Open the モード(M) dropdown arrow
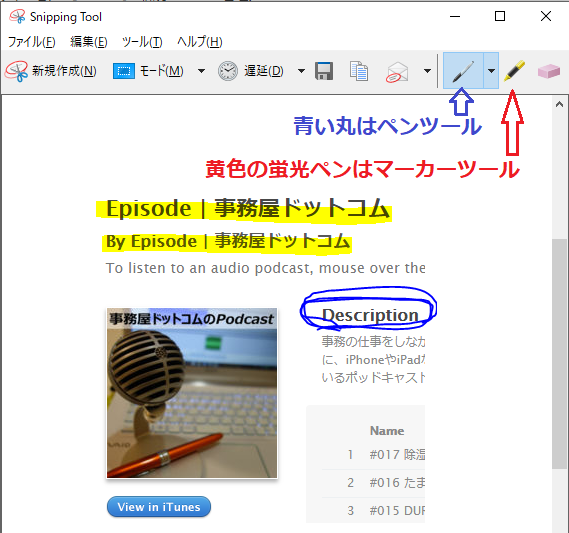Viewport: 569px width, 533px height. coord(201,71)
